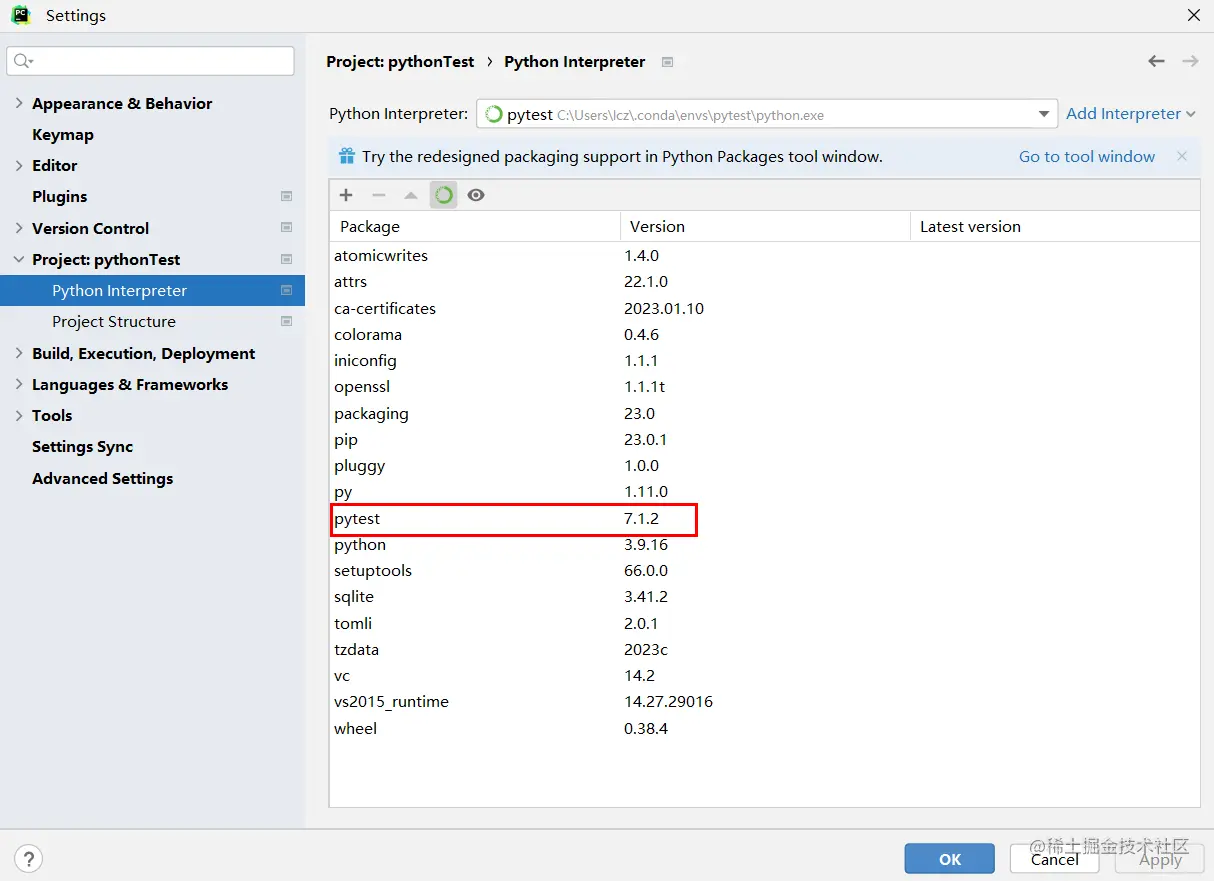Select the tzdata package row

[x=764, y=650]
